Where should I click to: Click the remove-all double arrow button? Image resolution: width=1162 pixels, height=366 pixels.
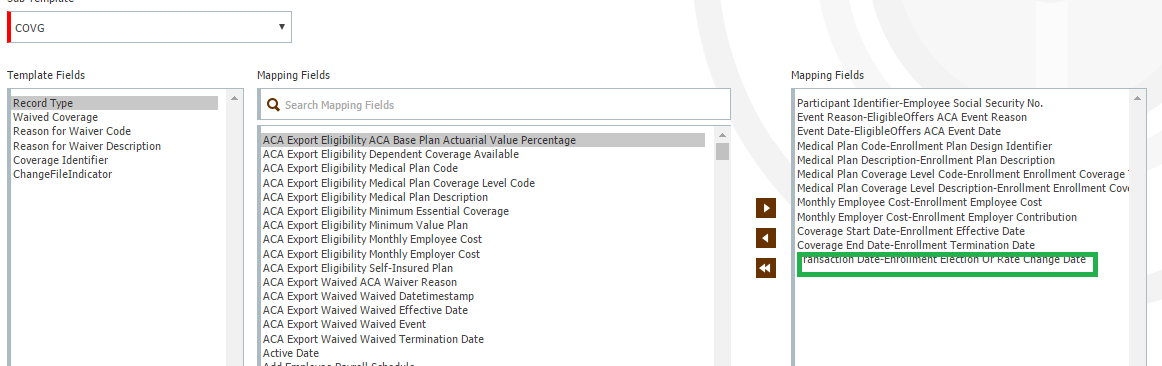766,268
